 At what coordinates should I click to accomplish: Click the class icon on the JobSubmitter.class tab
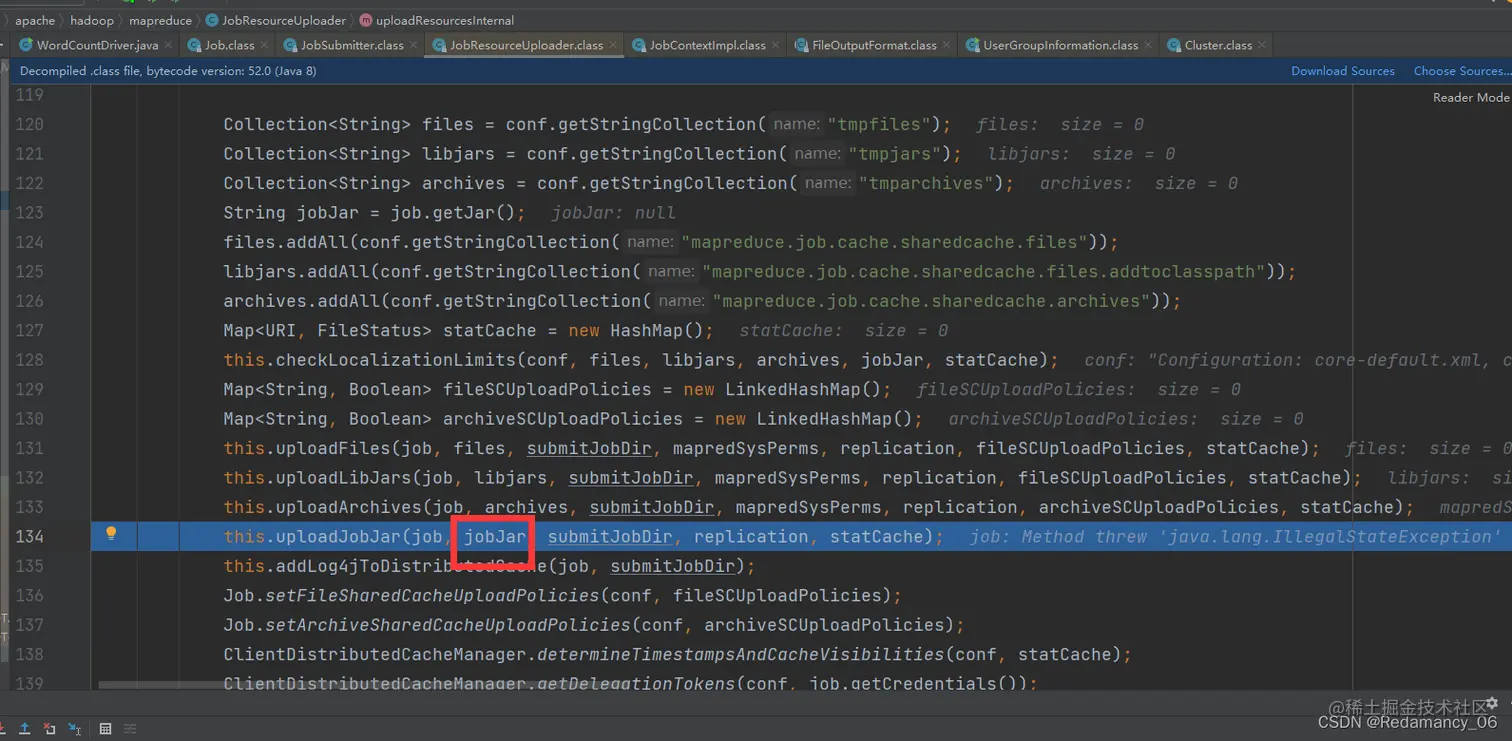pos(290,45)
